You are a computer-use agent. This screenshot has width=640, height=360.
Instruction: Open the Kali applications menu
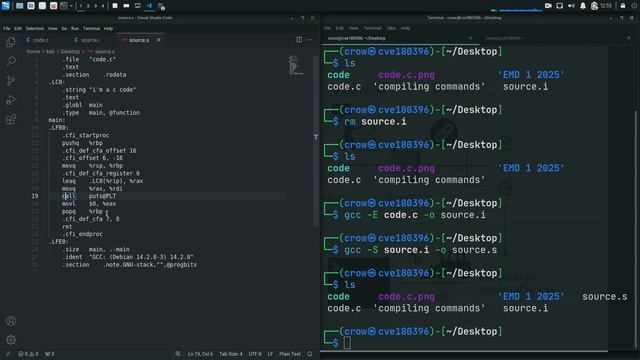[5, 6]
